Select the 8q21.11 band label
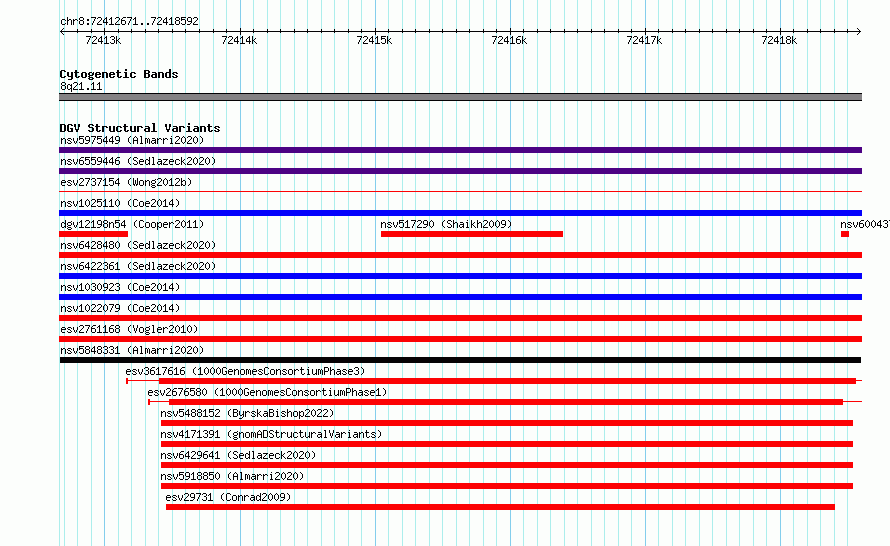The image size is (890, 546). pos(81,86)
